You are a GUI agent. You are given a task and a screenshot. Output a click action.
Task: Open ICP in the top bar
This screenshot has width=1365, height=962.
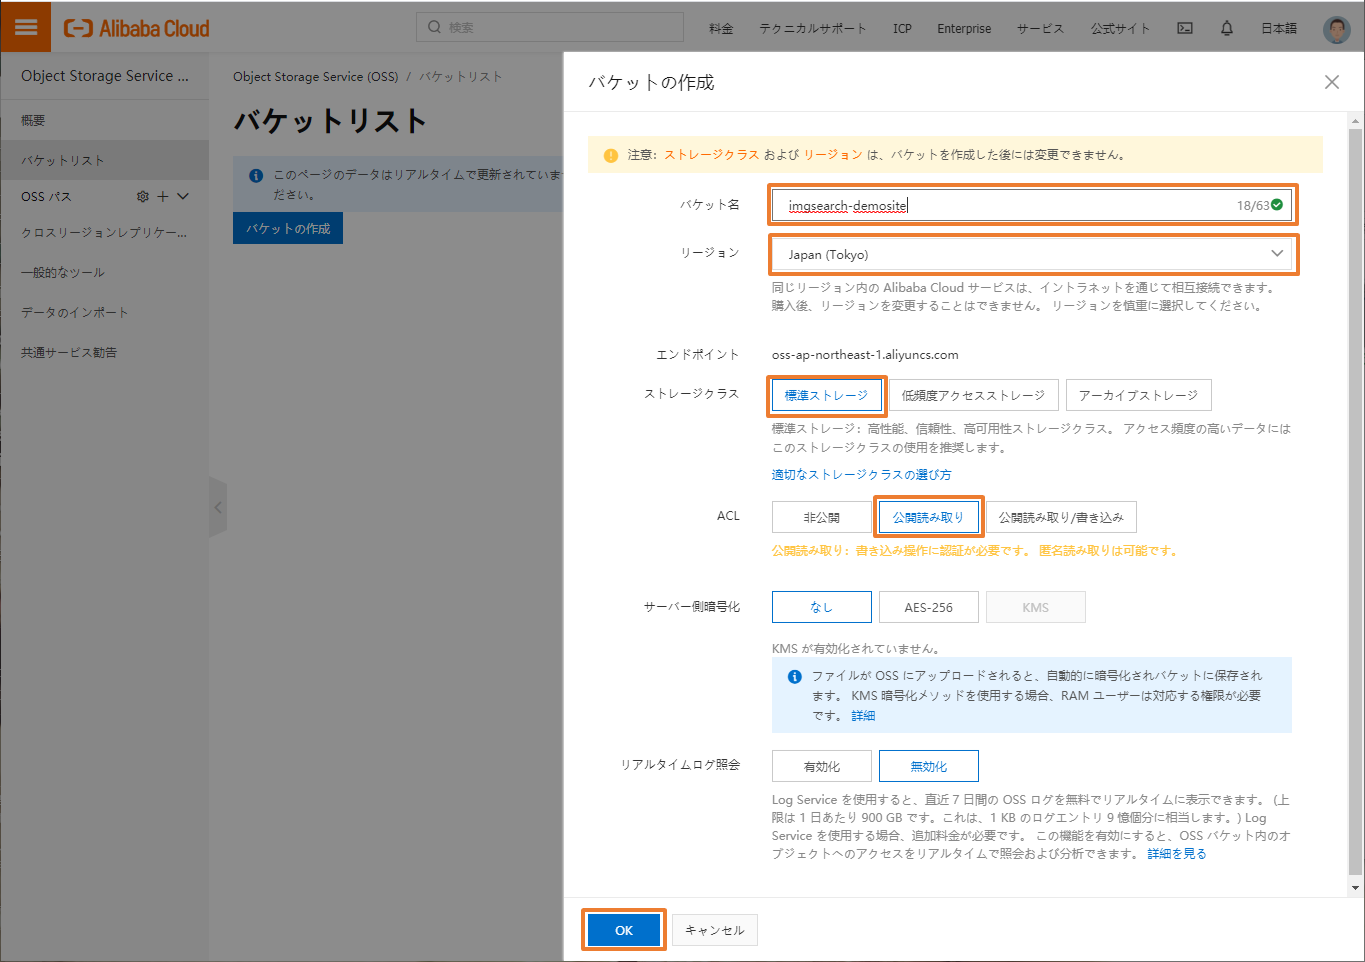coord(902,28)
